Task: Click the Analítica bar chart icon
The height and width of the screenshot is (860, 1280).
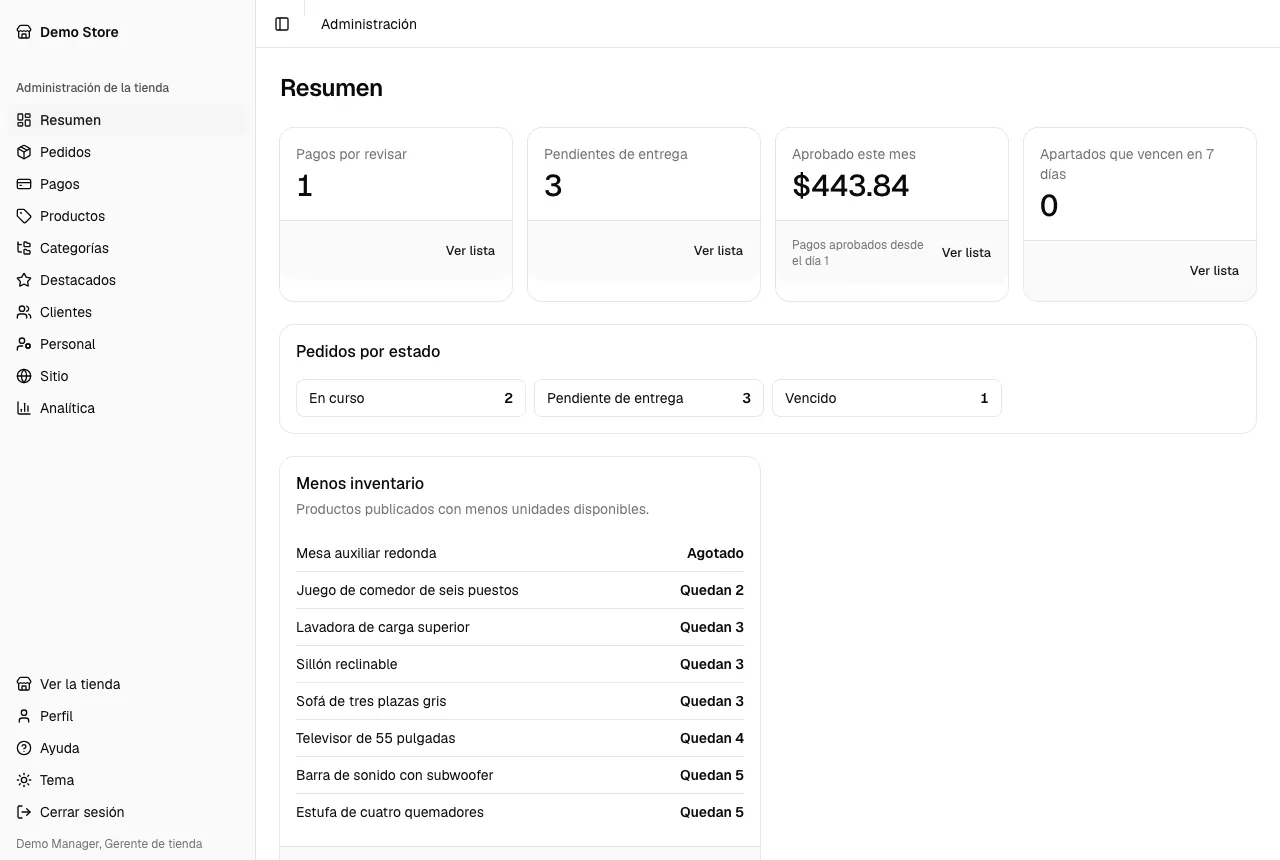Action: pos(24,408)
